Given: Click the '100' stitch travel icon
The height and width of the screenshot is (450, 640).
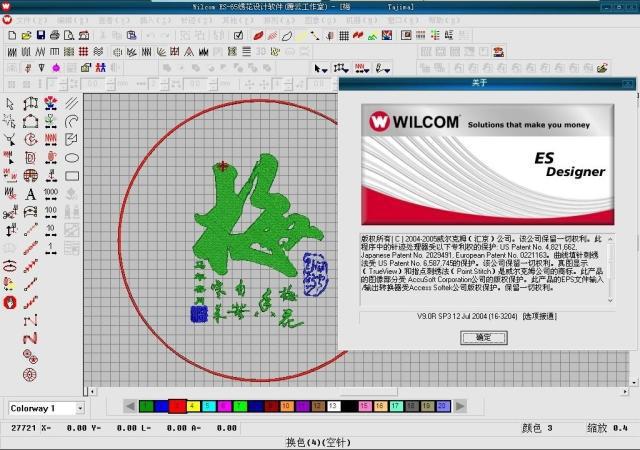Looking at the screenshot, I should pyautogui.click(x=51, y=212).
